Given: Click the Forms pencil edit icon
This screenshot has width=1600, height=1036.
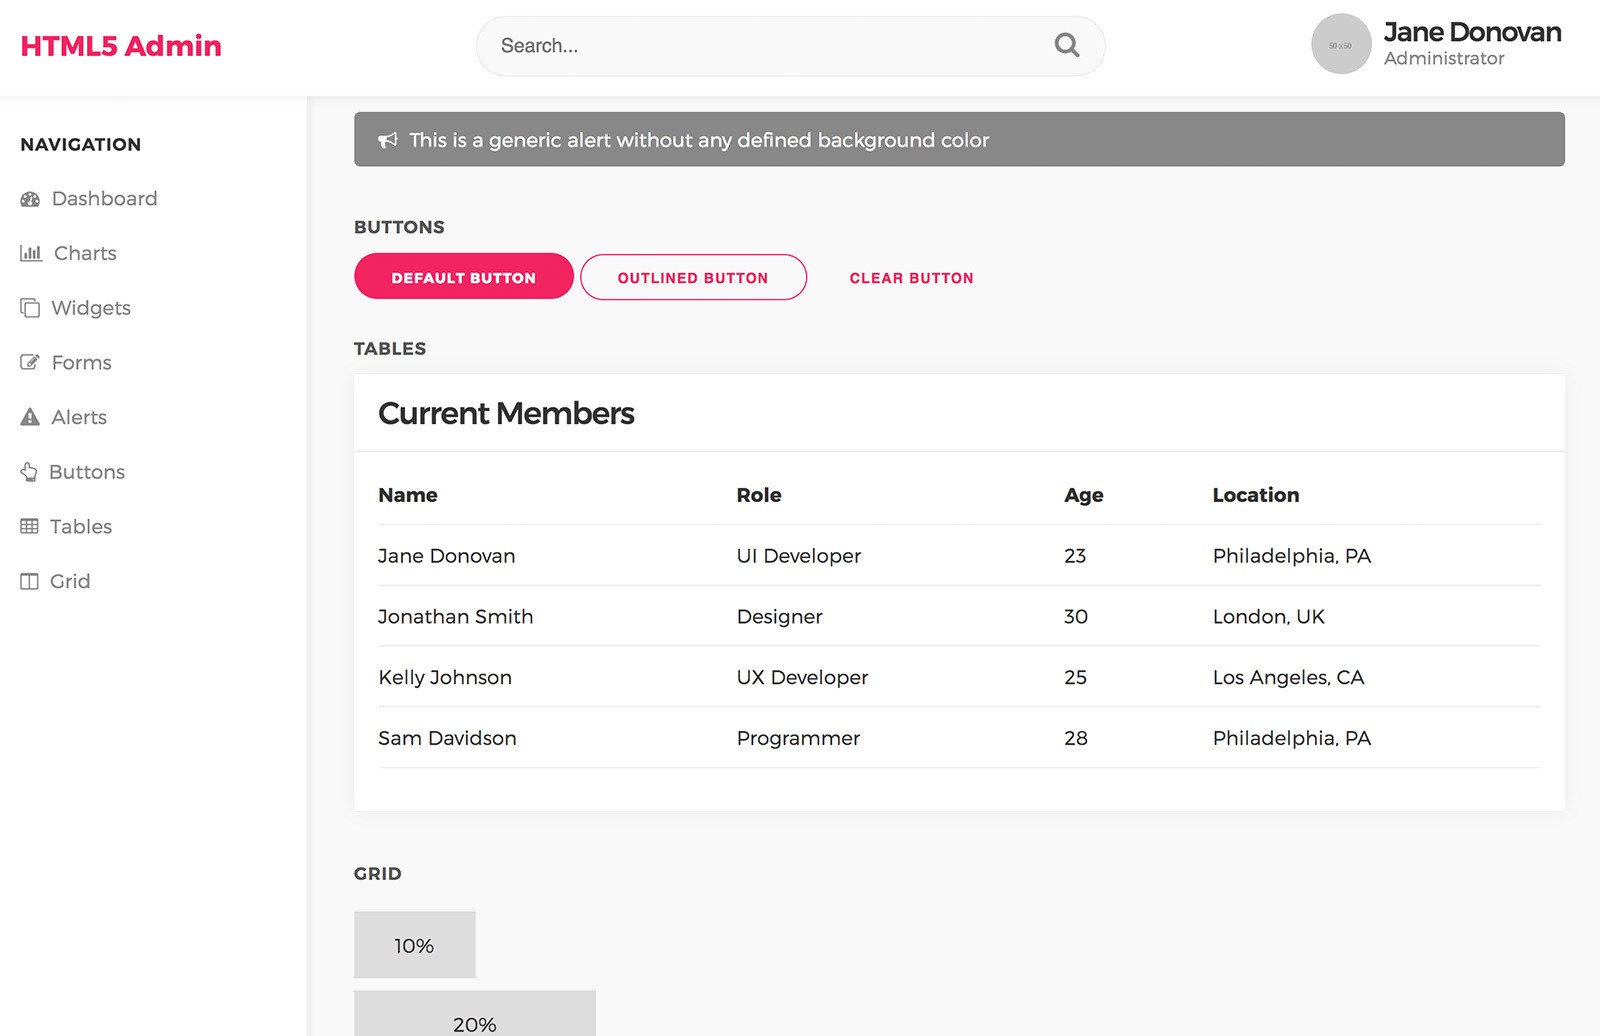Looking at the screenshot, I should 30,362.
